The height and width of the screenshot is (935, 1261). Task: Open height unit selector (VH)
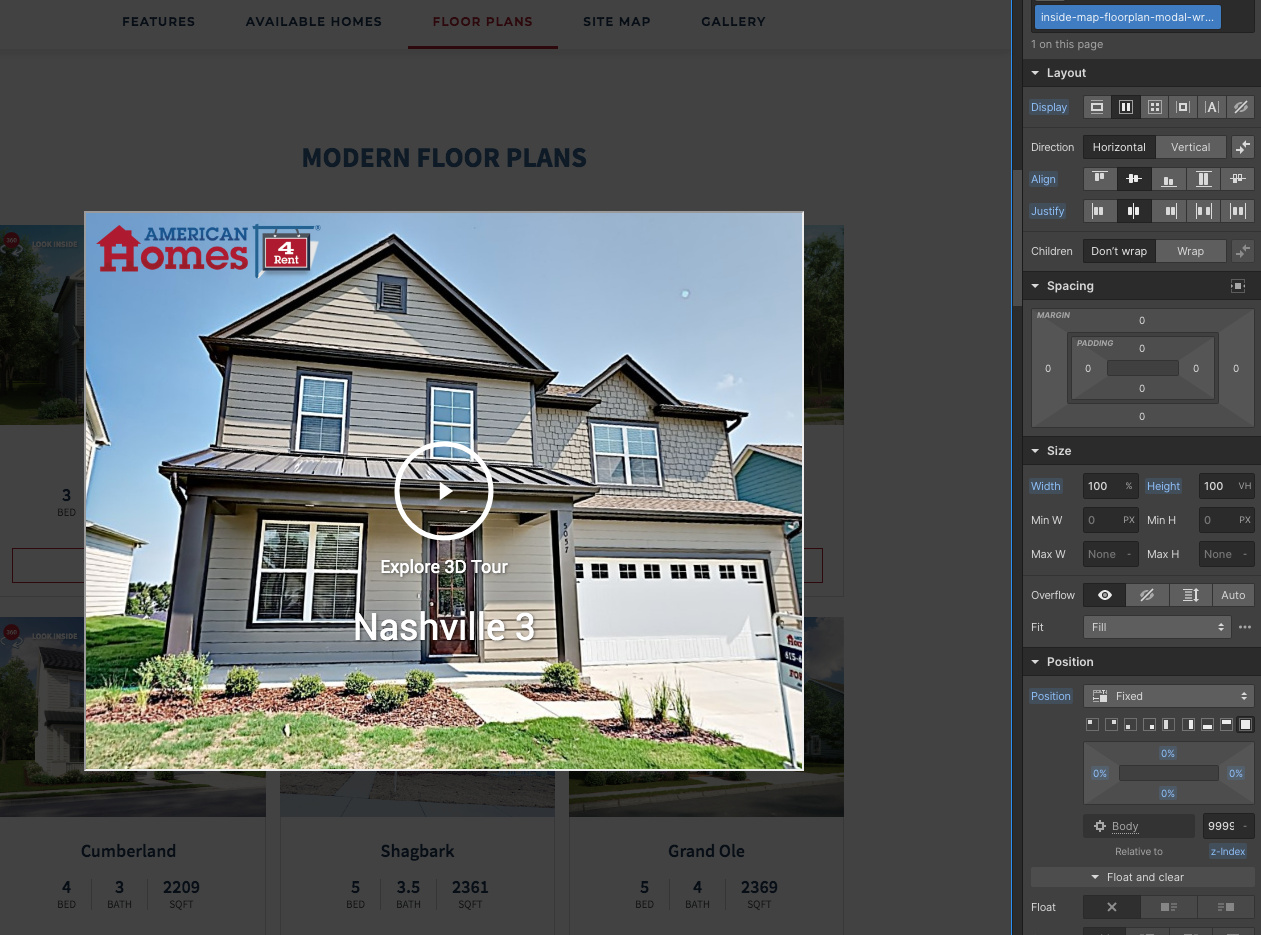[1245, 486]
